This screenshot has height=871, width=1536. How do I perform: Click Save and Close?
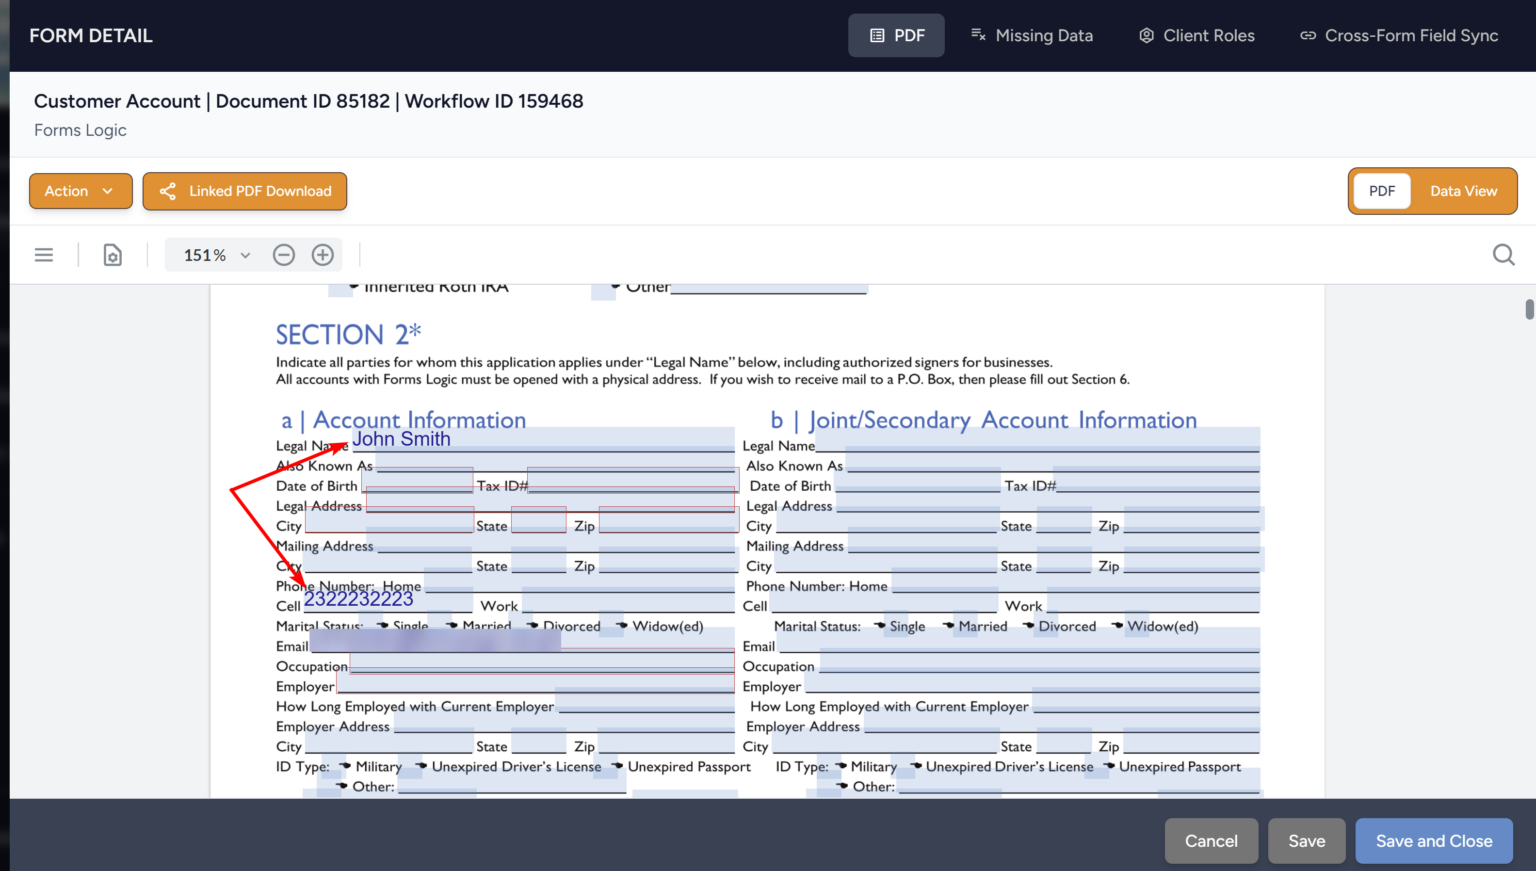[1434, 841]
